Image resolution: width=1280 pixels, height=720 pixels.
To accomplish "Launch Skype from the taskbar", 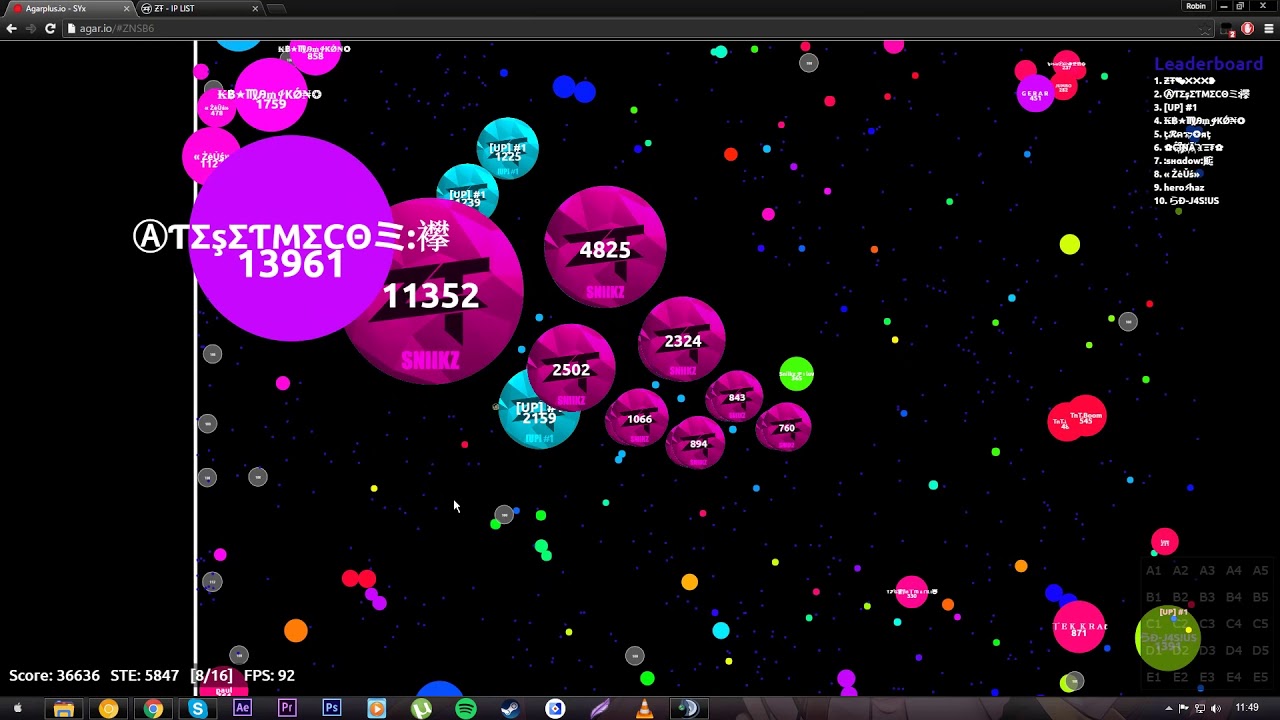I will point(198,709).
